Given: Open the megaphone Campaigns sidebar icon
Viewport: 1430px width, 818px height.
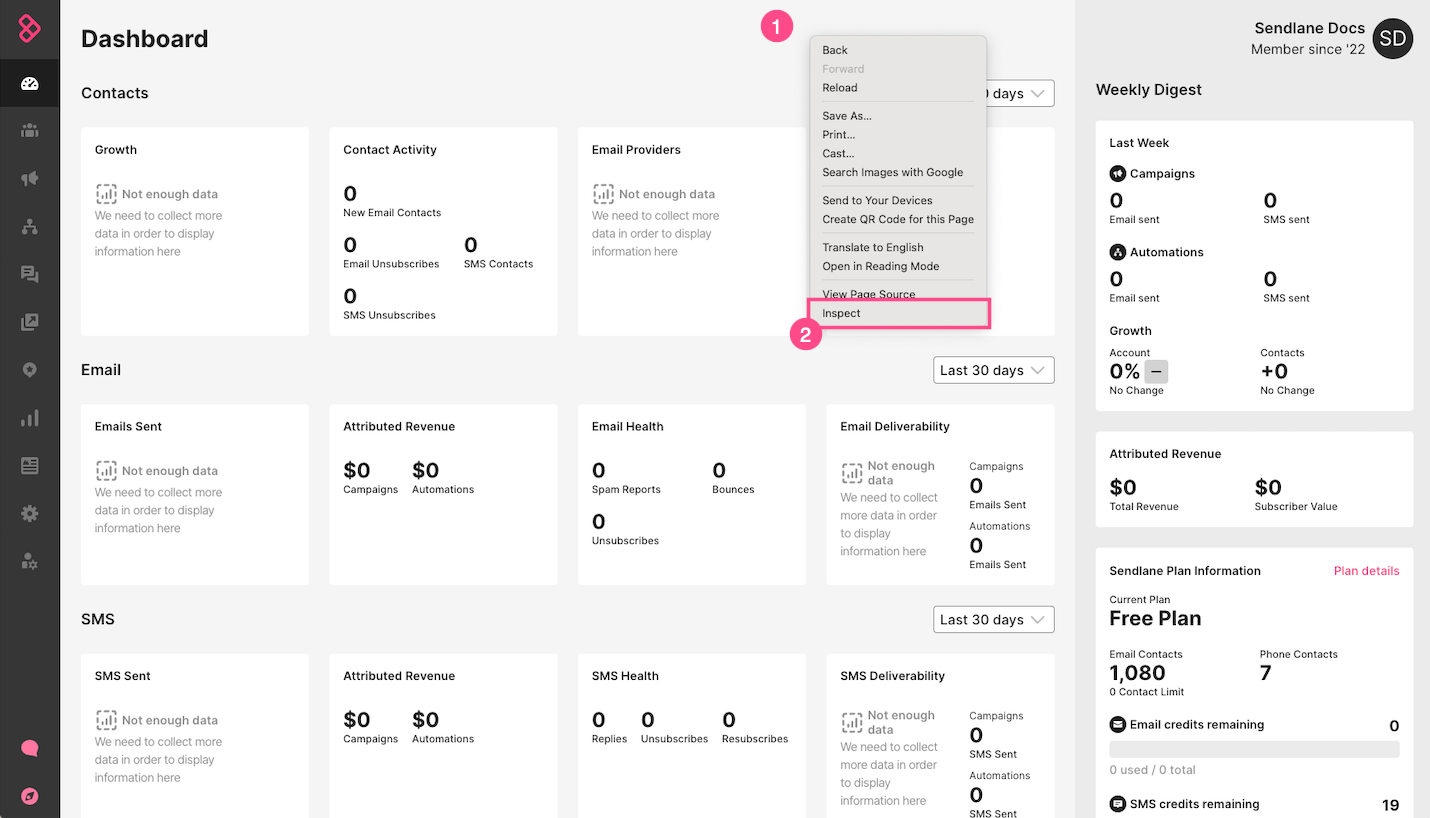Looking at the screenshot, I should tap(30, 179).
